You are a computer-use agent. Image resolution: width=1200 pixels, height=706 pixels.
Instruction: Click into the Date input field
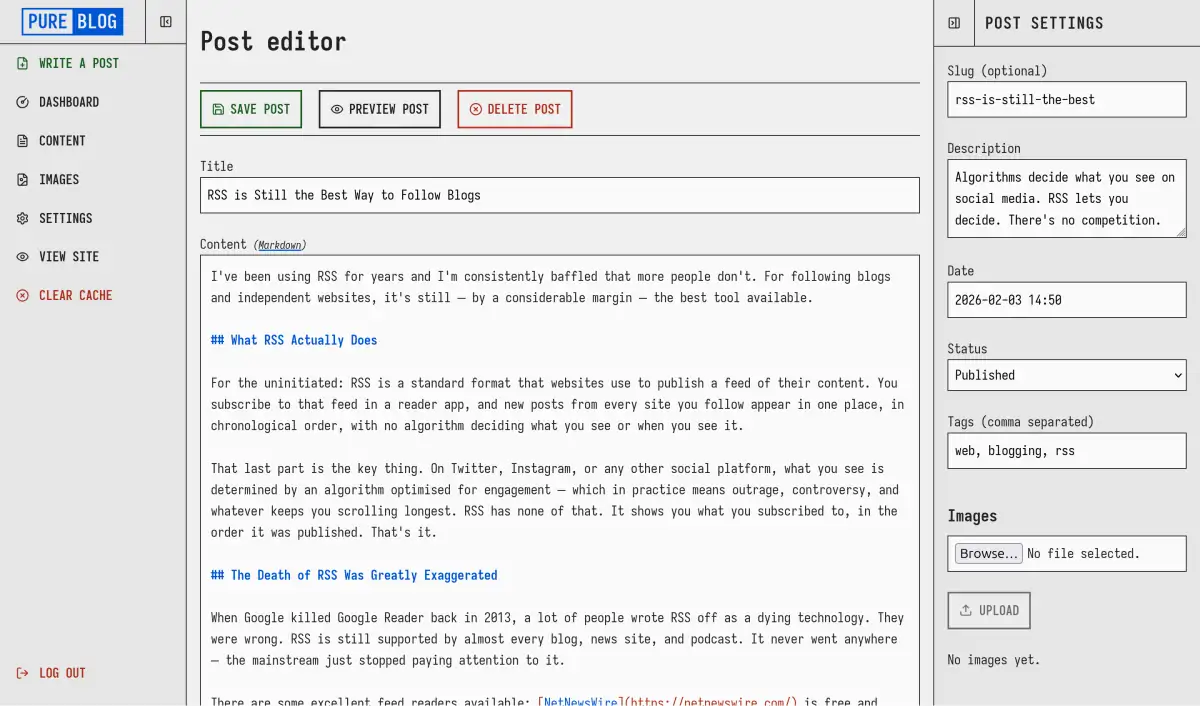[1067, 299]
